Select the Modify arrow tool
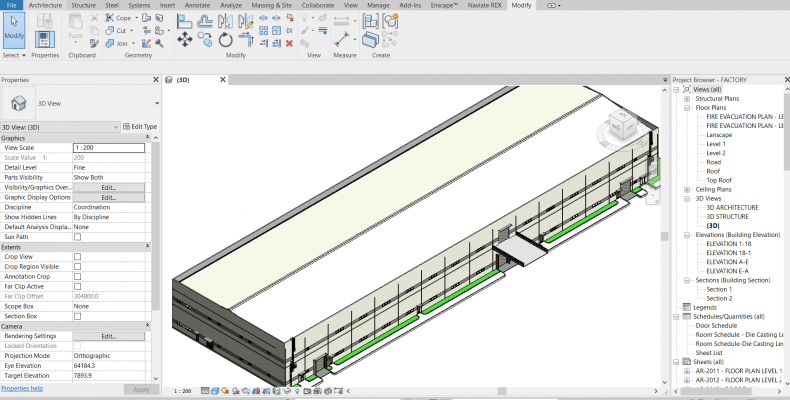 (14, 32)
